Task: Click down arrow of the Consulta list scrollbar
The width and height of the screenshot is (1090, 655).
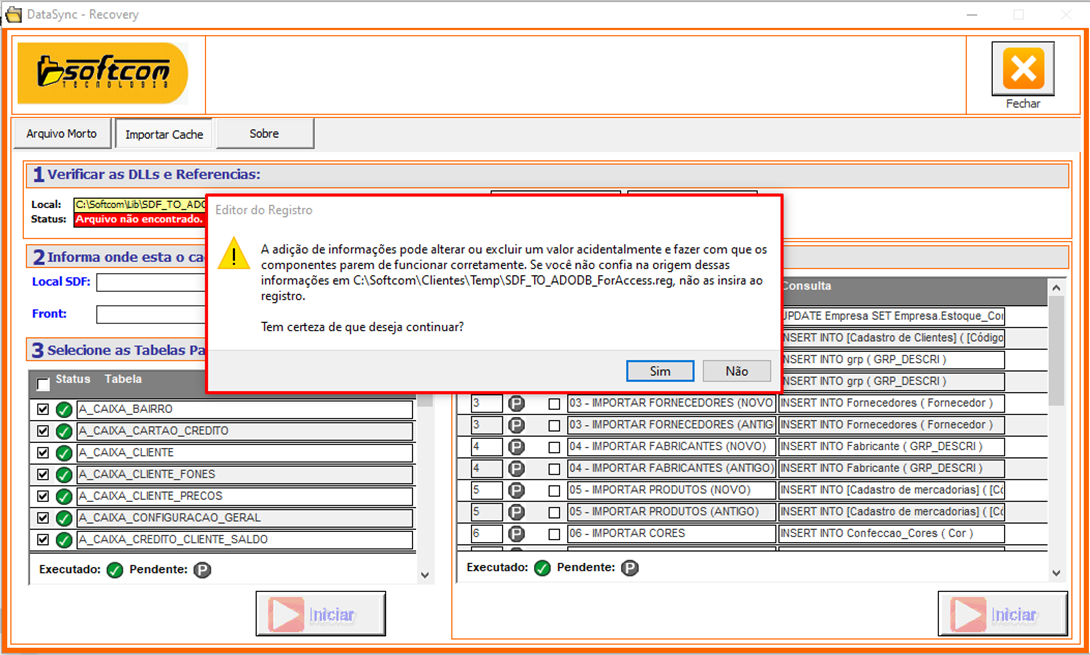Action: pos(1055,573)
